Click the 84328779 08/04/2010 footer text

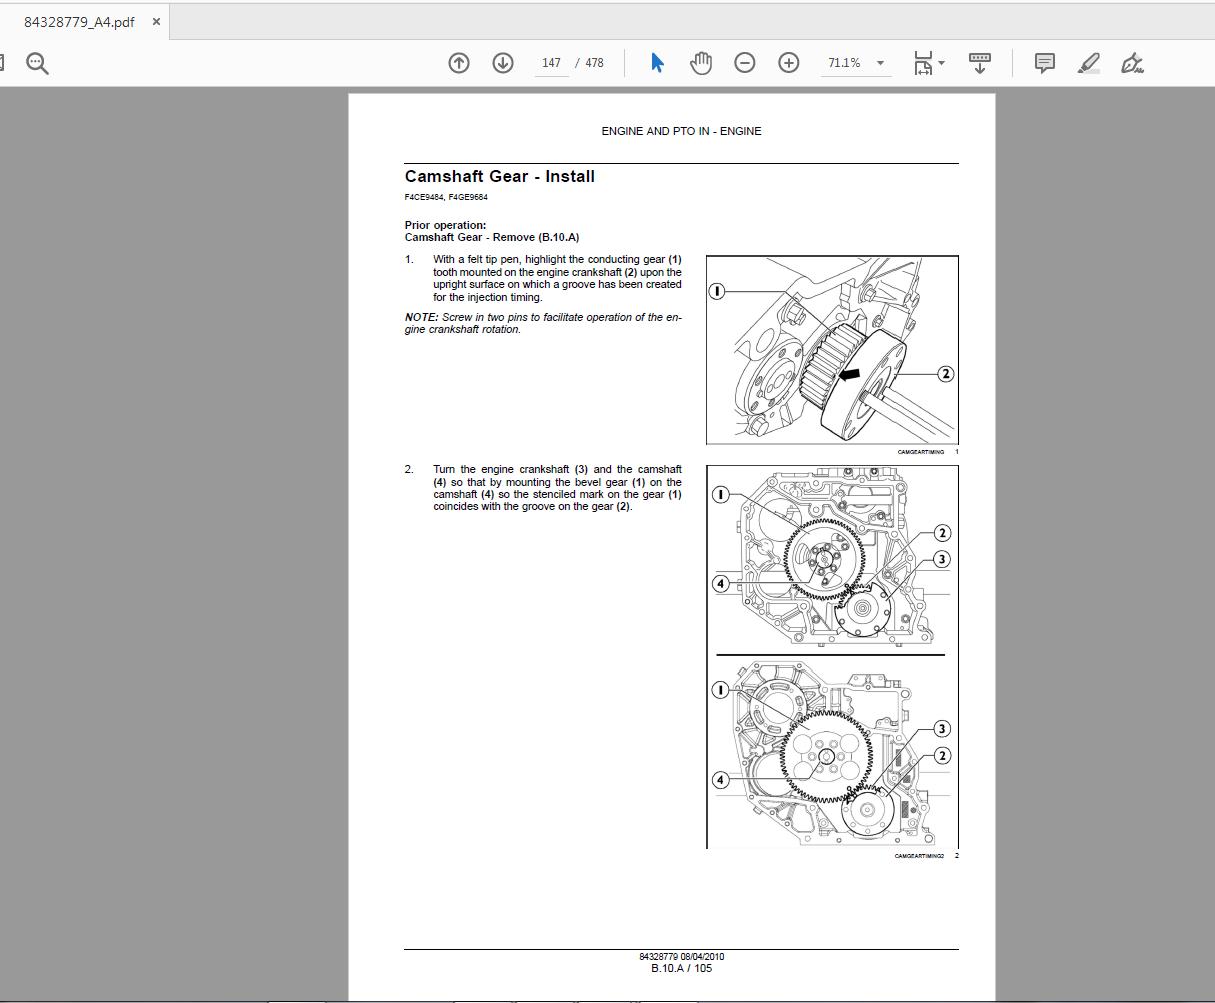(681, 957)
